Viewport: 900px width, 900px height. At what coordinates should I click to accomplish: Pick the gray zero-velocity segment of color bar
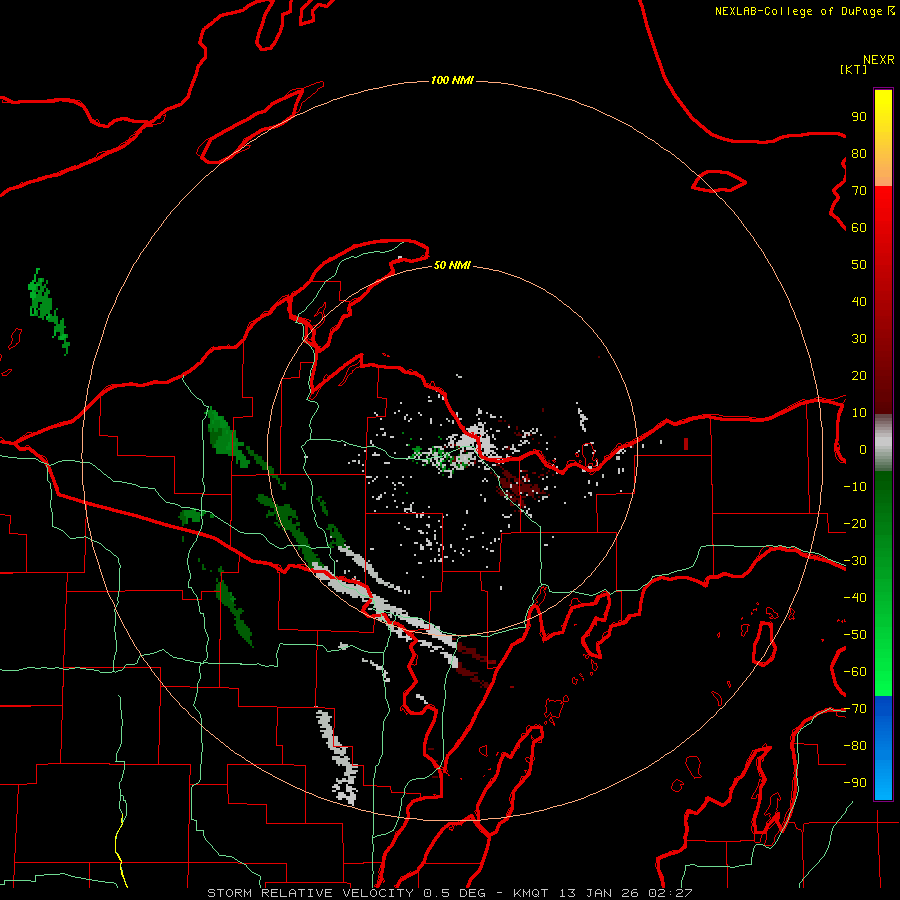pos(883,443)
